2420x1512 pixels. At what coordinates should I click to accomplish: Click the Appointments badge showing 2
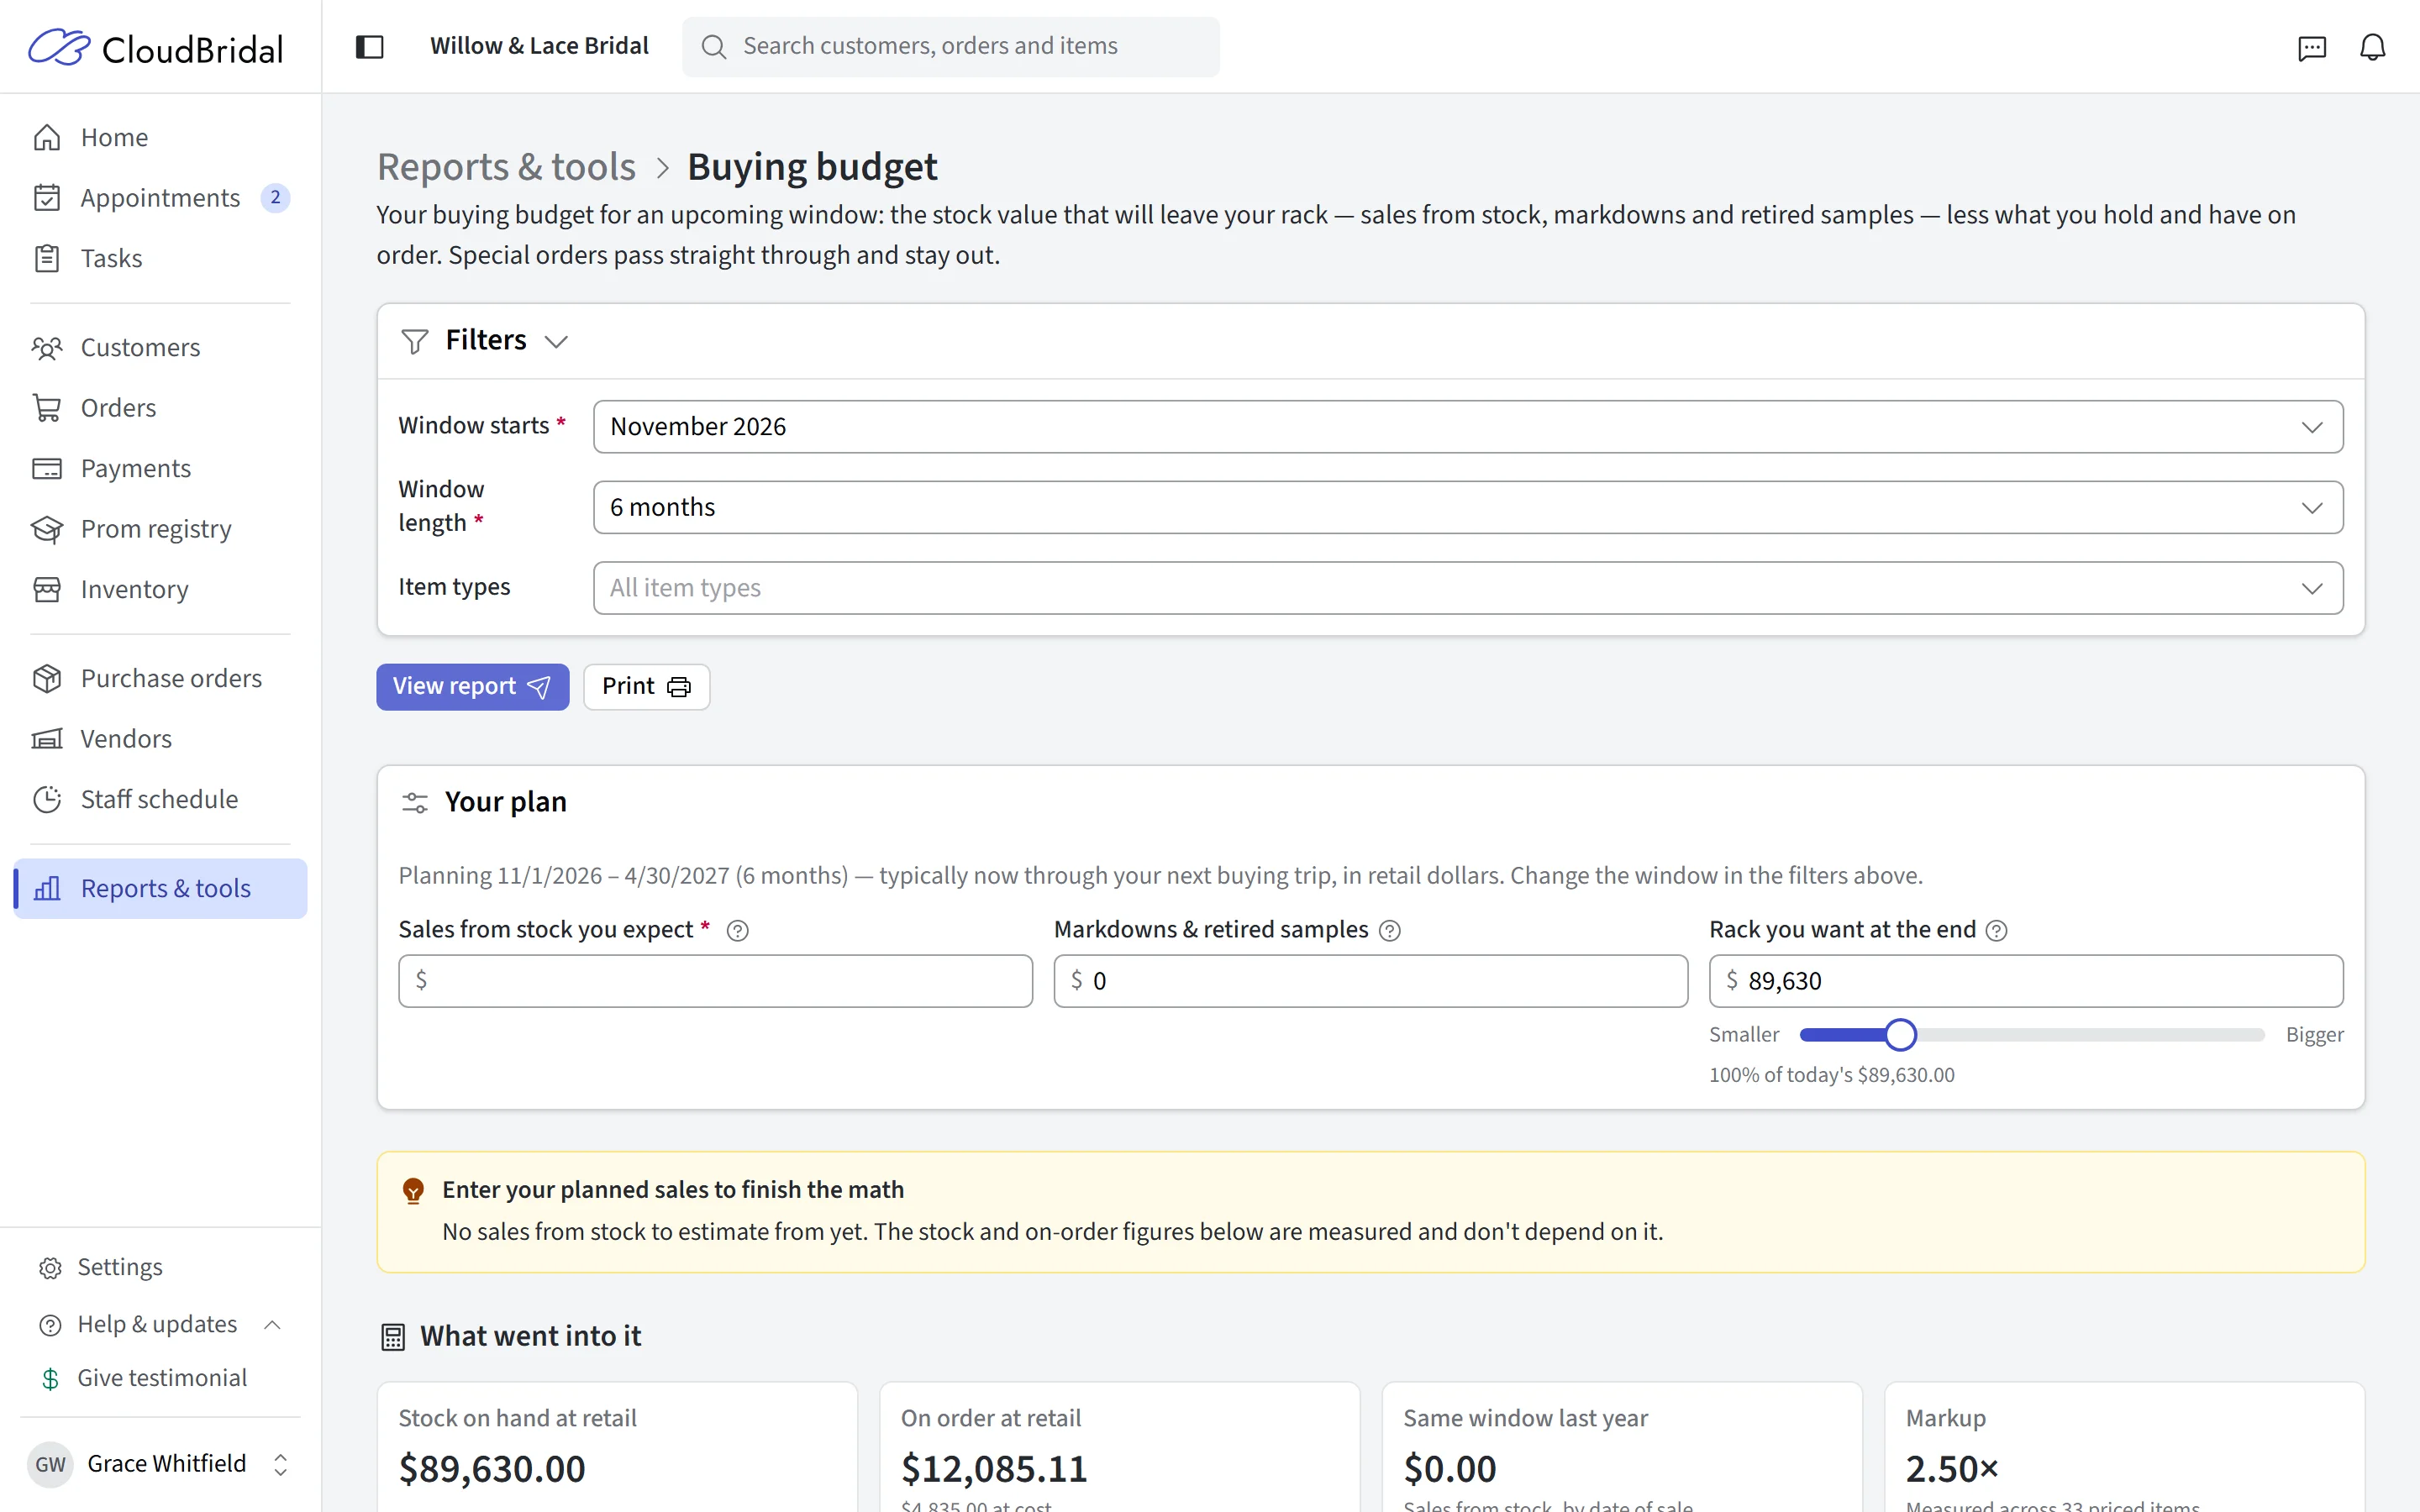(275, 198)
